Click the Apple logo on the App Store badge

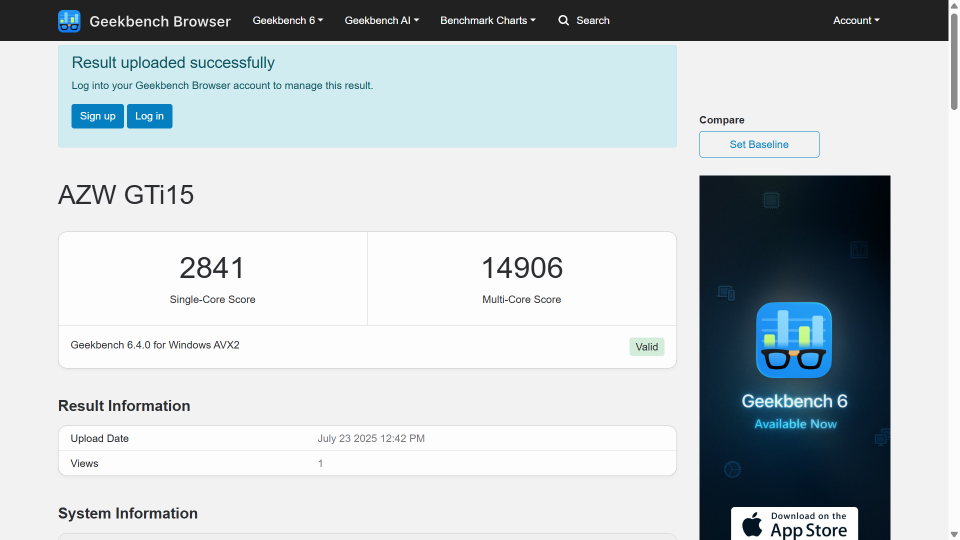click(x=752, y=525)
